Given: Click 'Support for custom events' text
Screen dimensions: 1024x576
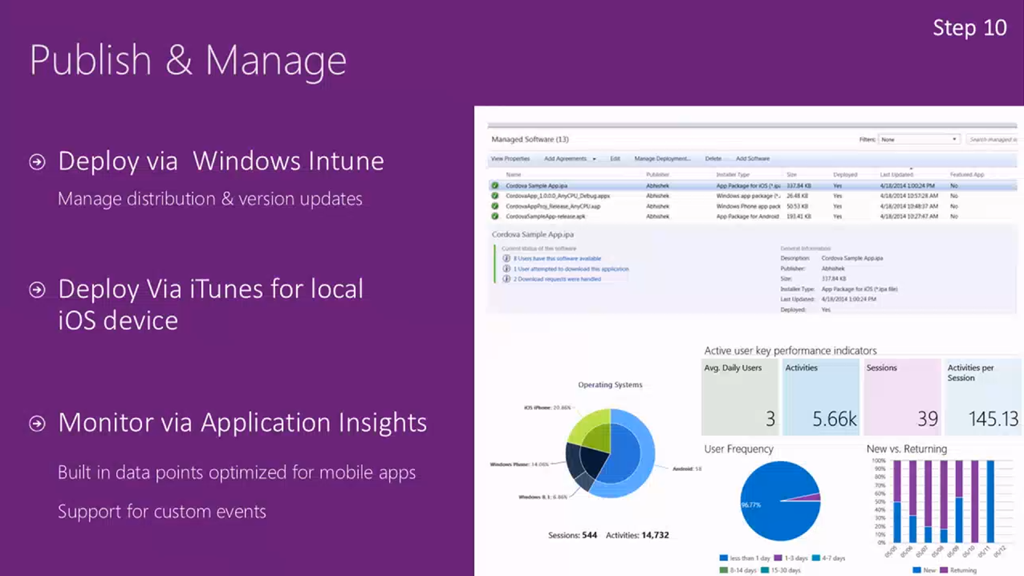Looking at the screenshot, I should (x=162, y=511).
